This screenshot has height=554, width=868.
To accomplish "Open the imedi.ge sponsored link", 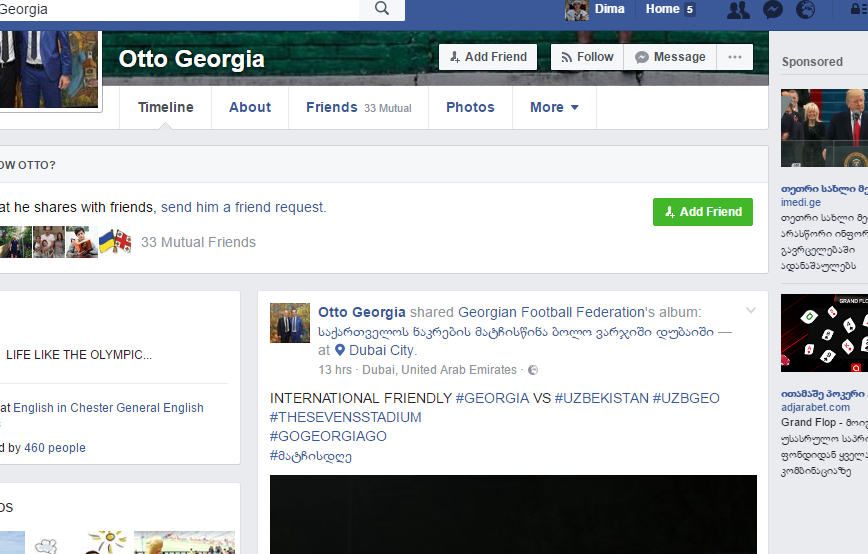I will (800, 203).
